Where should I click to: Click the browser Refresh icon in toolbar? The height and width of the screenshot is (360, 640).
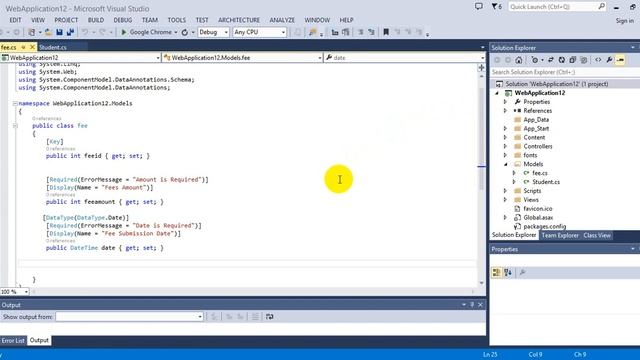184,32
